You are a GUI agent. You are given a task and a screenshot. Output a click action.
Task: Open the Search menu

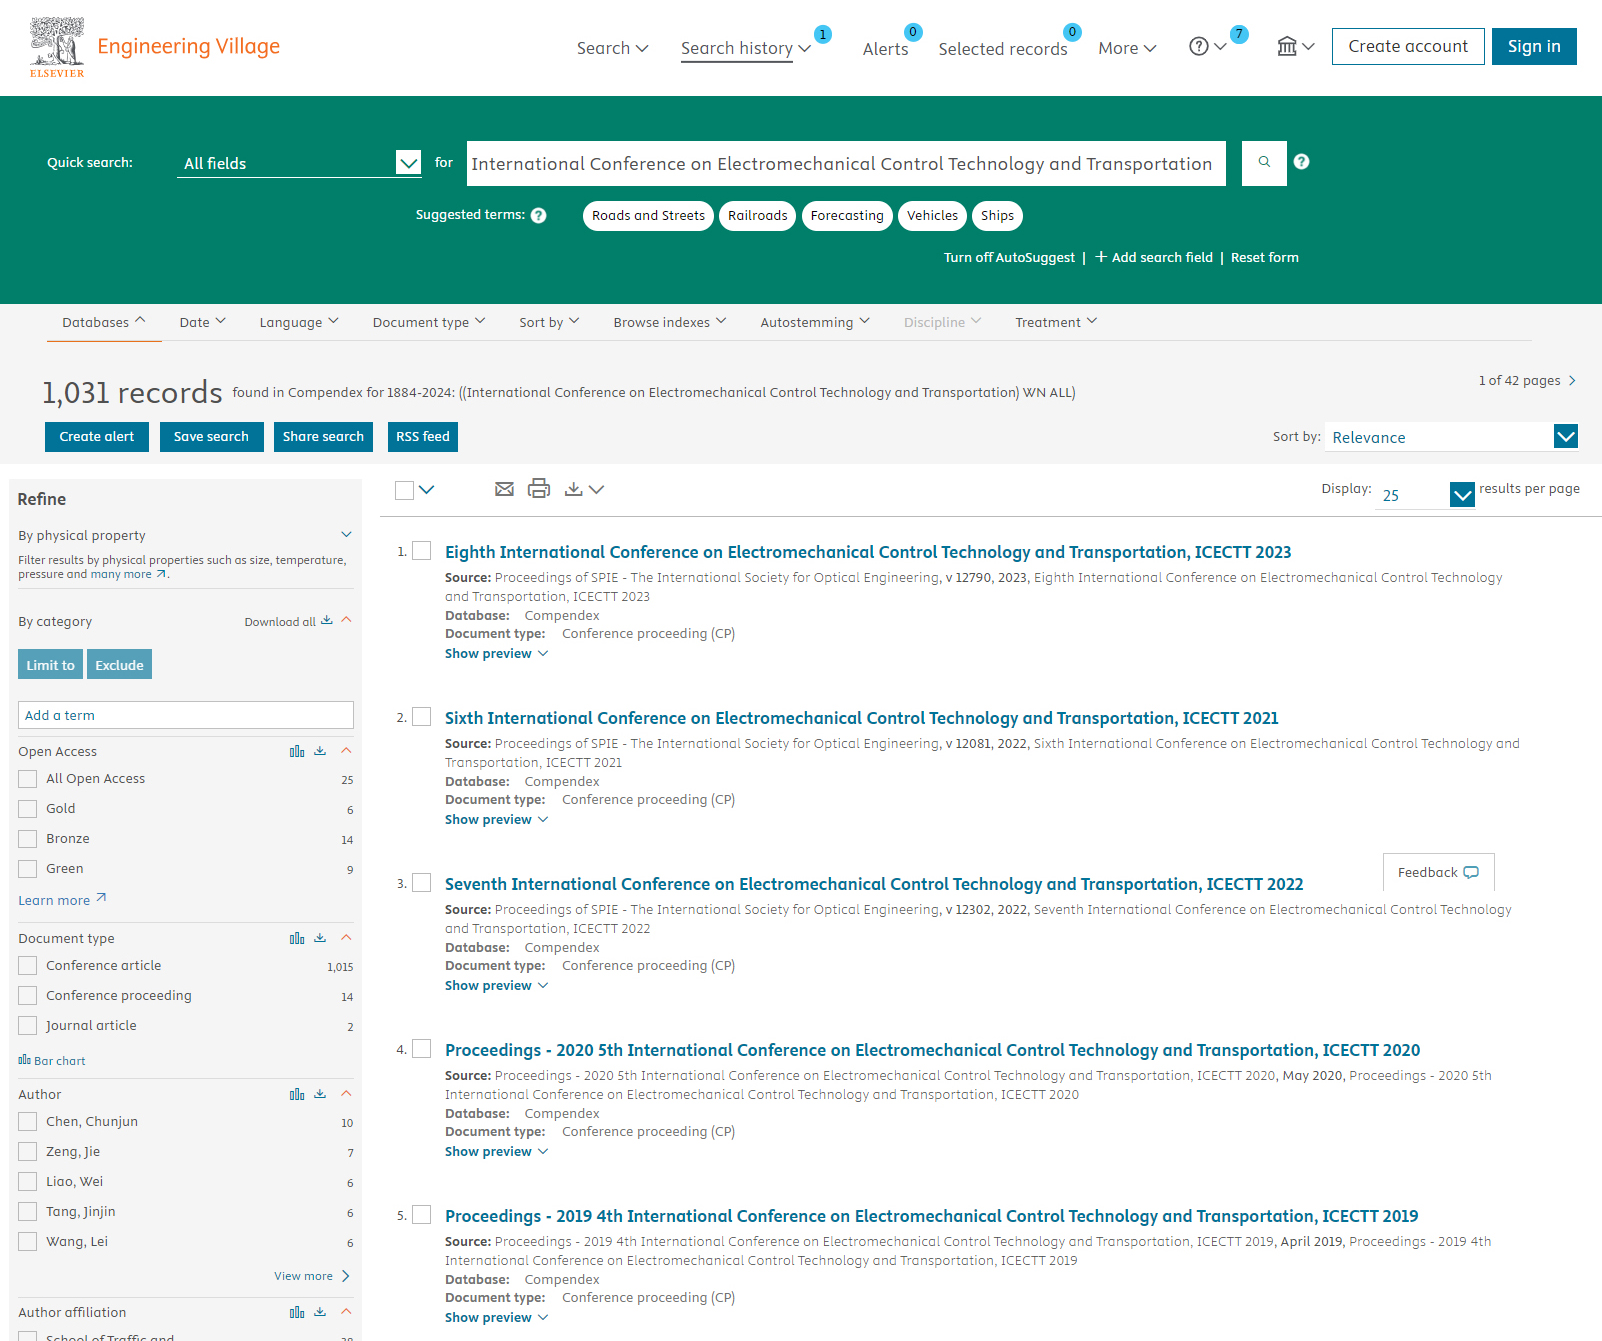612,48
